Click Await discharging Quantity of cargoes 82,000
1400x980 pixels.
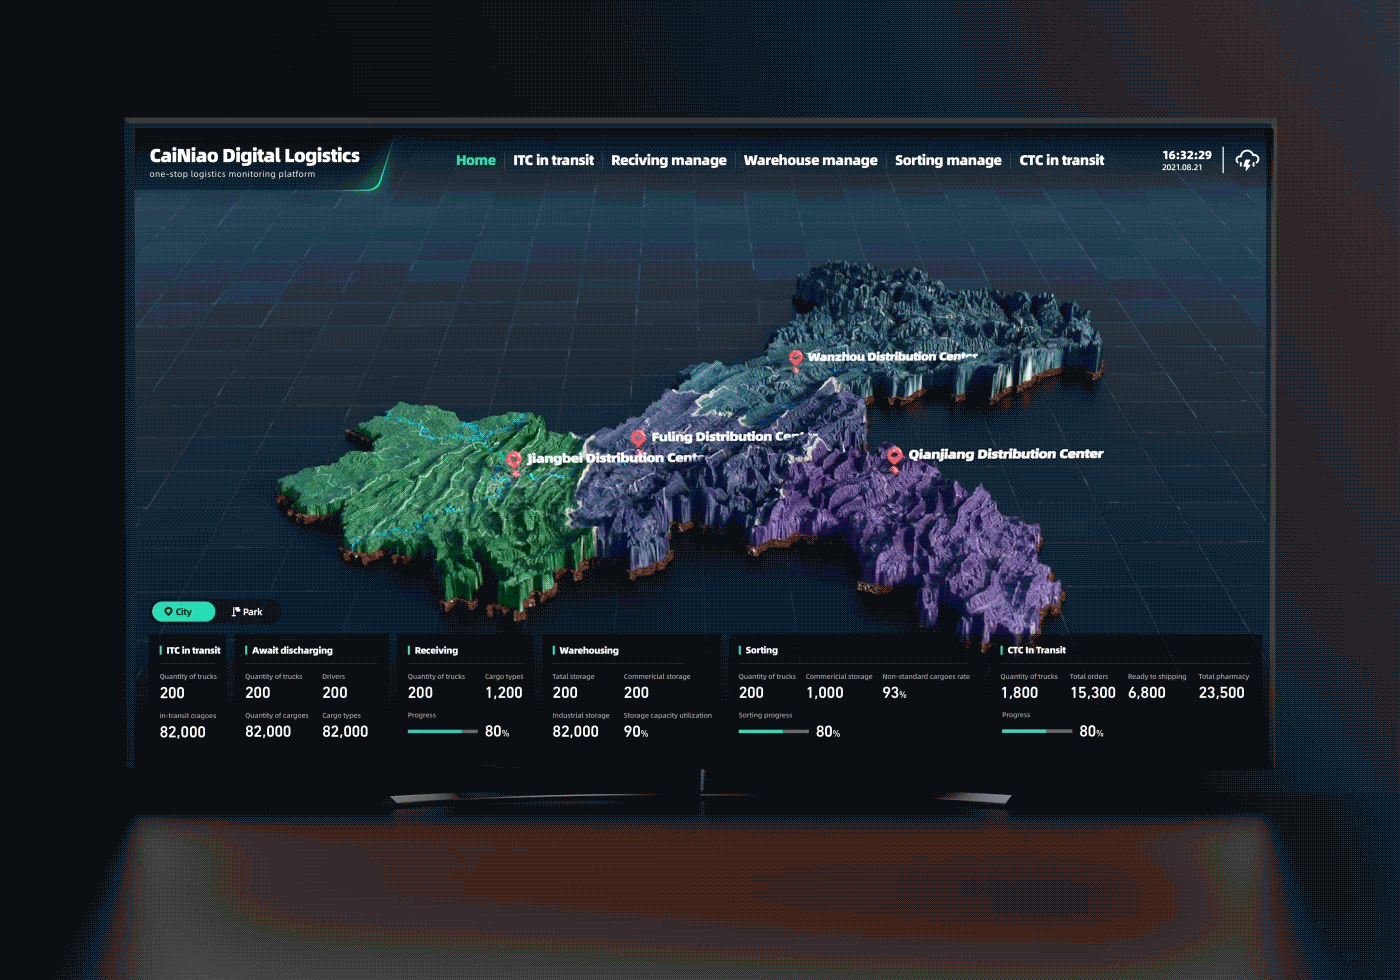click(268, 732)
